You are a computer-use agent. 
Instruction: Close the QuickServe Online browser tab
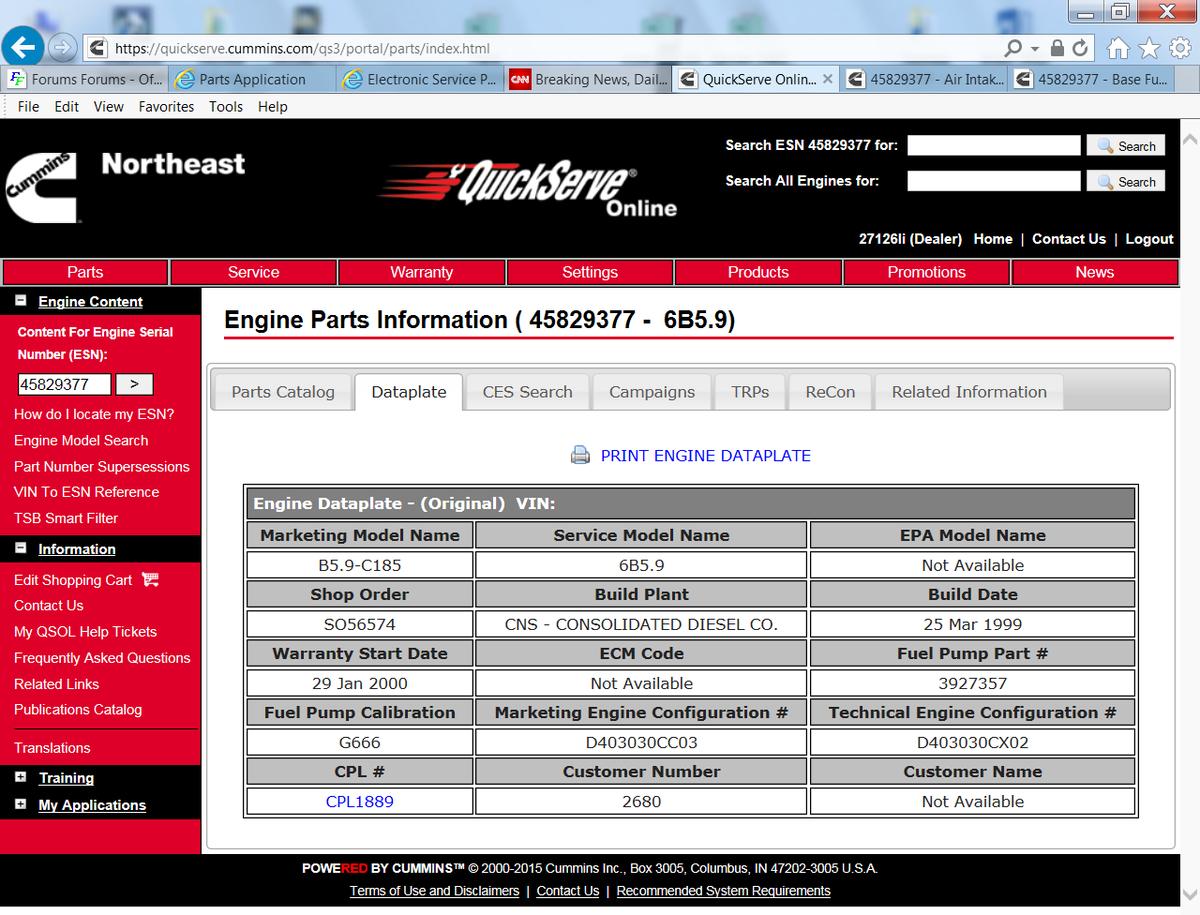click(x=828, y=79)
